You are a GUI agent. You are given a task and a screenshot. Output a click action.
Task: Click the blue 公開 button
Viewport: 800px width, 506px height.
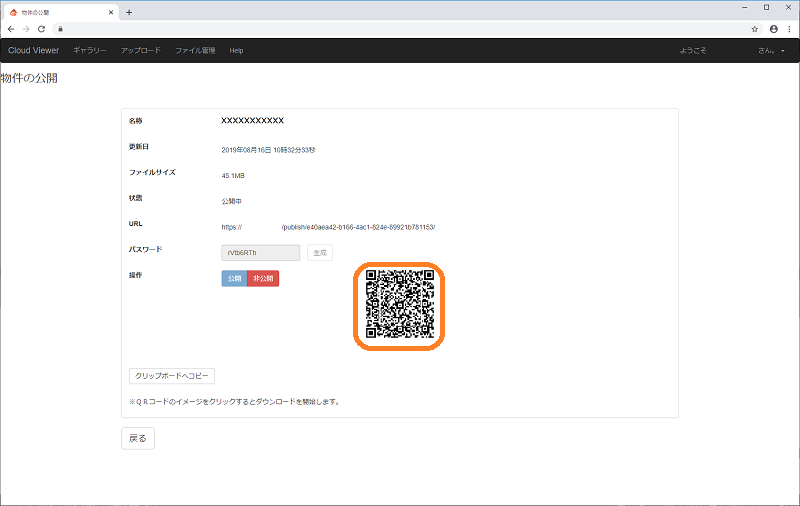pos(234,279)
